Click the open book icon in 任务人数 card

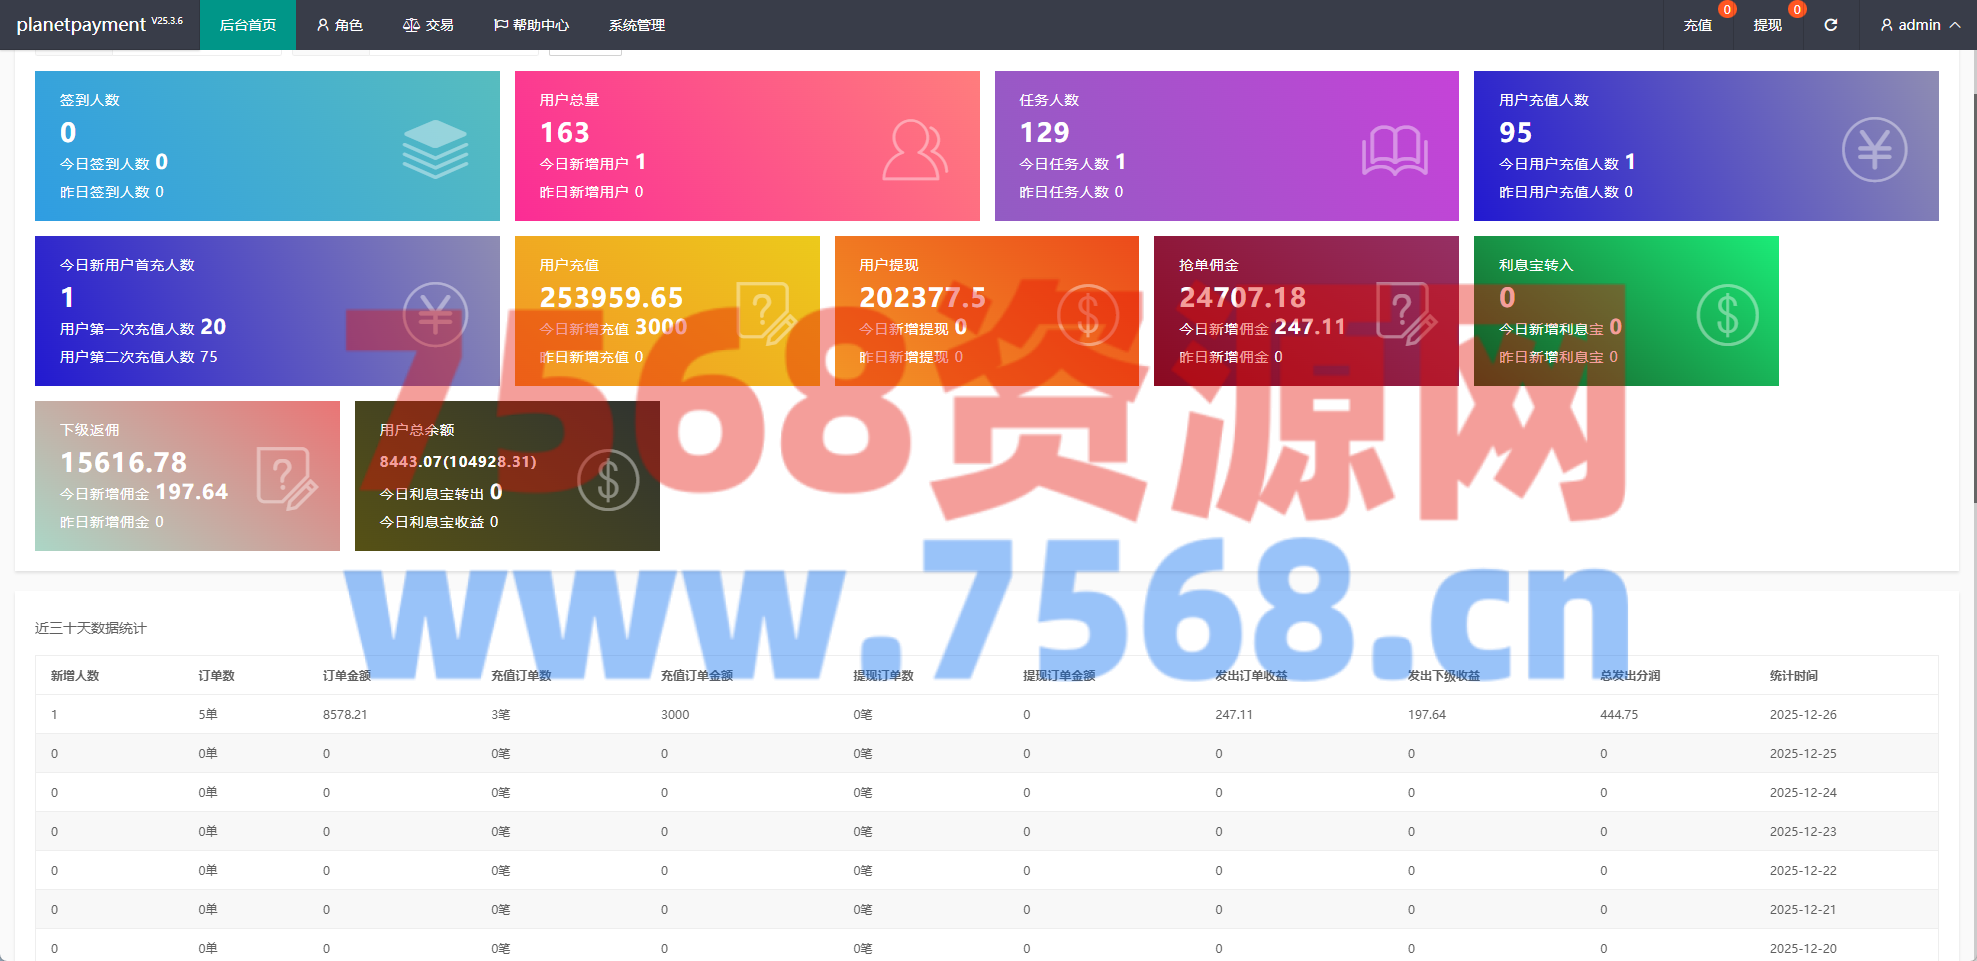pos(1394,151)
